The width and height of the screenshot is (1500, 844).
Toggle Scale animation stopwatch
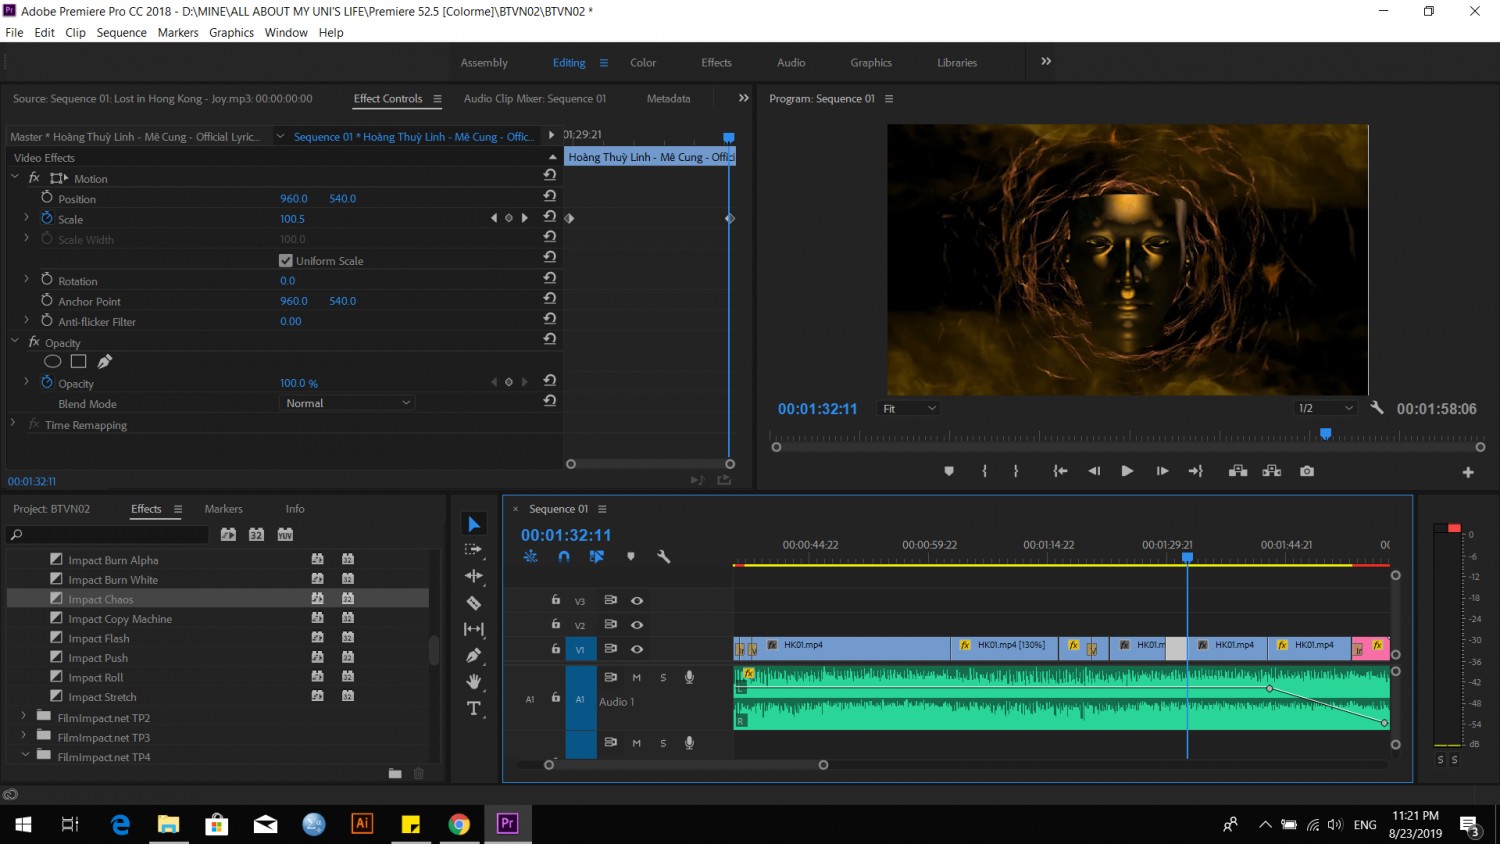coord(46,218)
